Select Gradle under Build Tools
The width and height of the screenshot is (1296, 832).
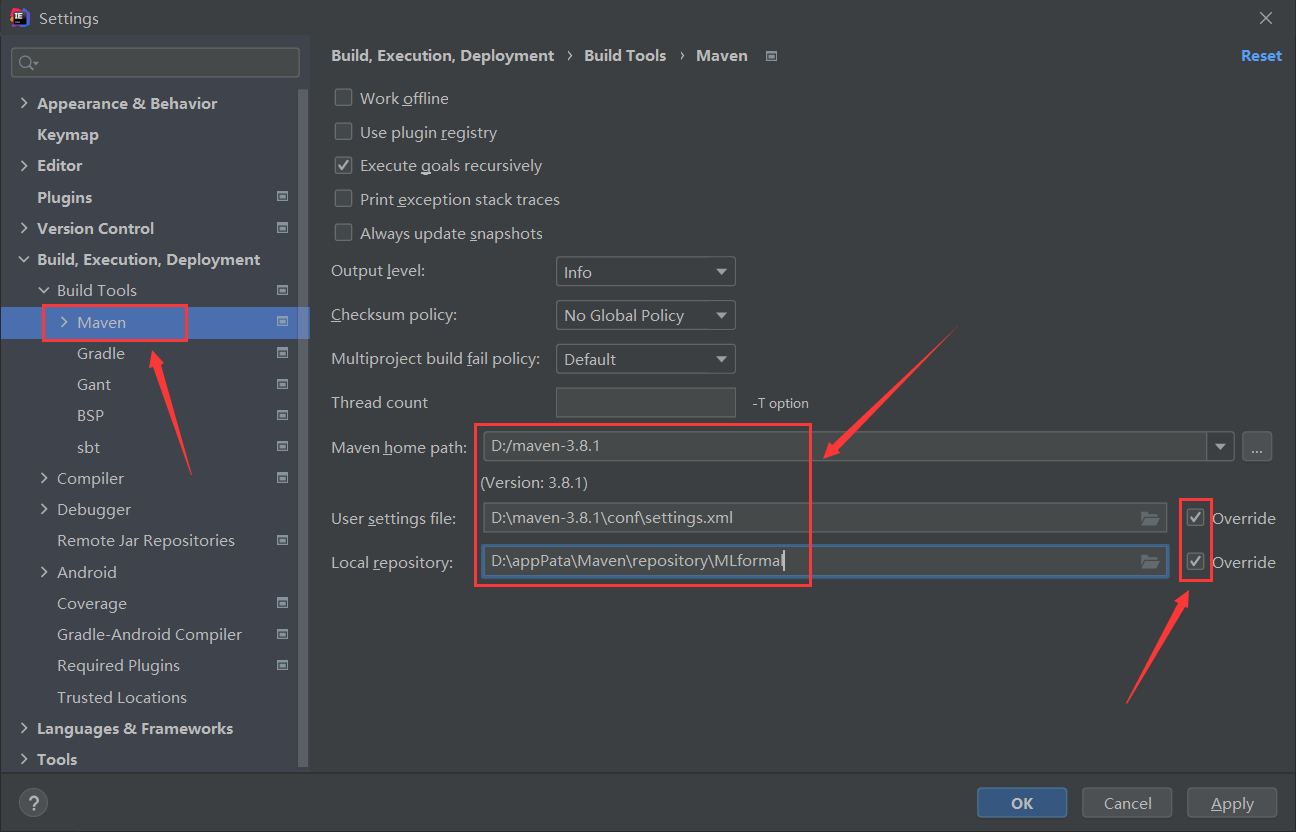pyautogui.click(x=101, y=353)
